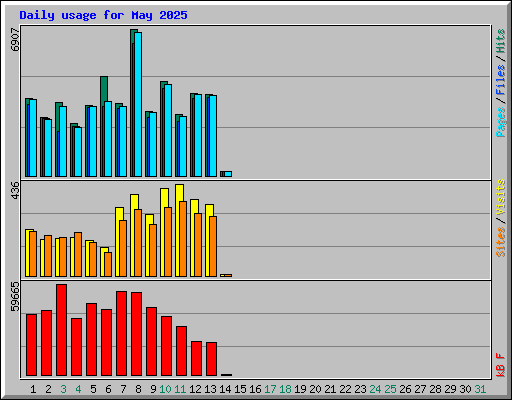Click day label 20 on the axis
This screenshot has height=400, width=512.
[x=315, y=389]
